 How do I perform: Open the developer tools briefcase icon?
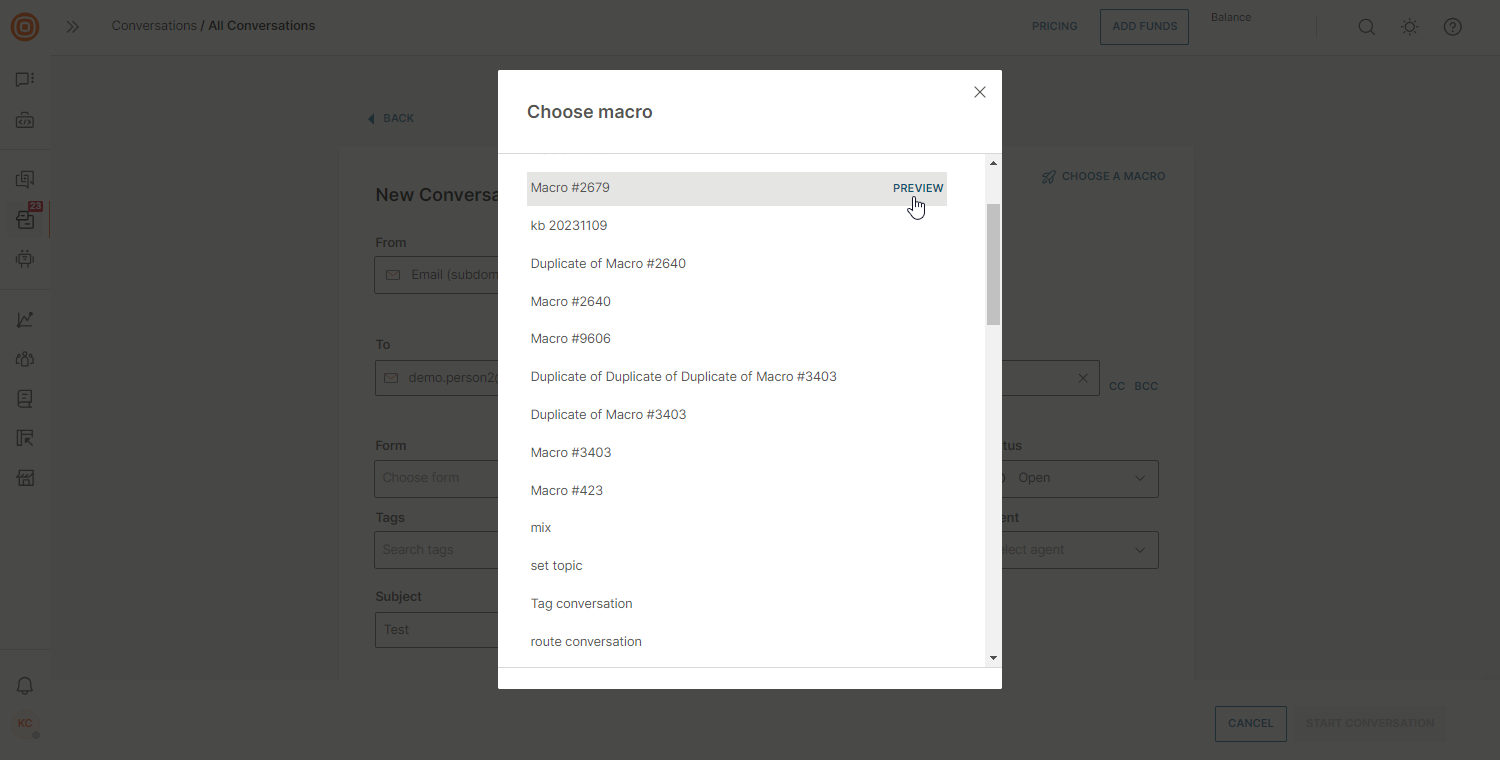click(x=25, y=121)
